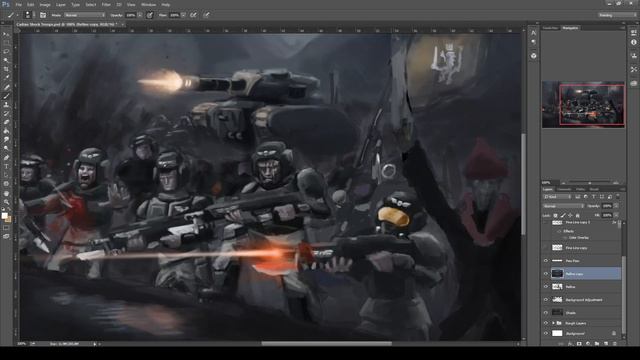Click the background color swatch
The image size is (640, 360).
click(x=8, y=220)
